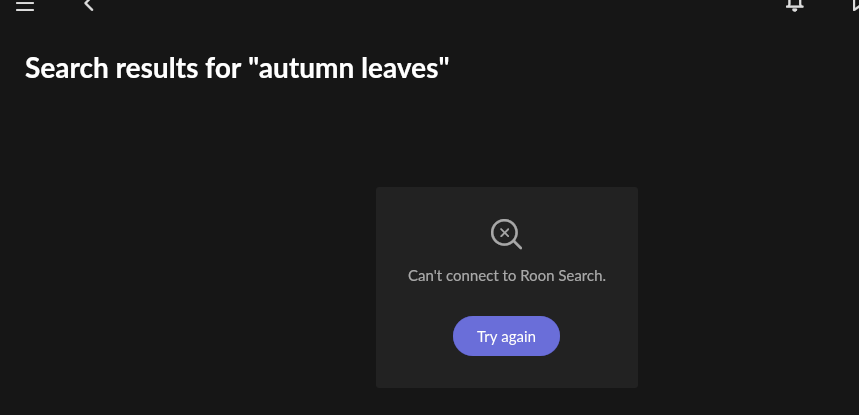
Task: Click the failed-search magnifier icon
Action: click(x=506, y=234)
